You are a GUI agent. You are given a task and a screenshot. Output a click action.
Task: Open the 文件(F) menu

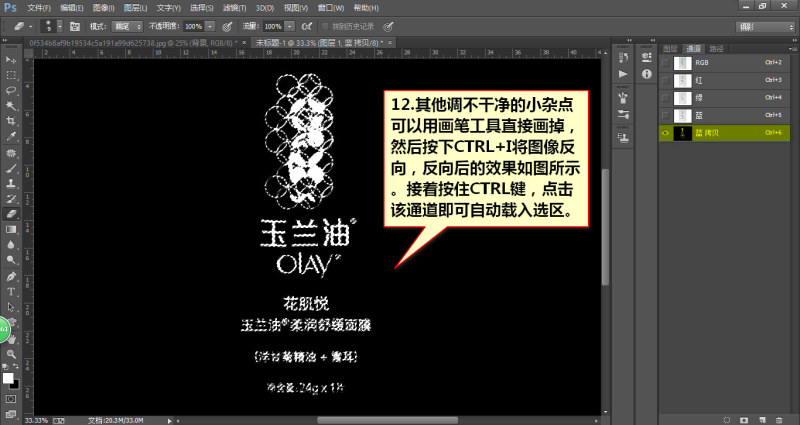[x=38, y=8]
